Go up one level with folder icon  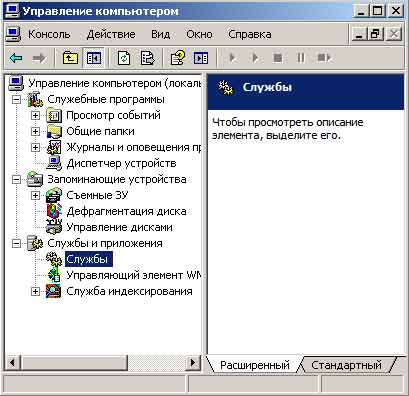(70, 58)
